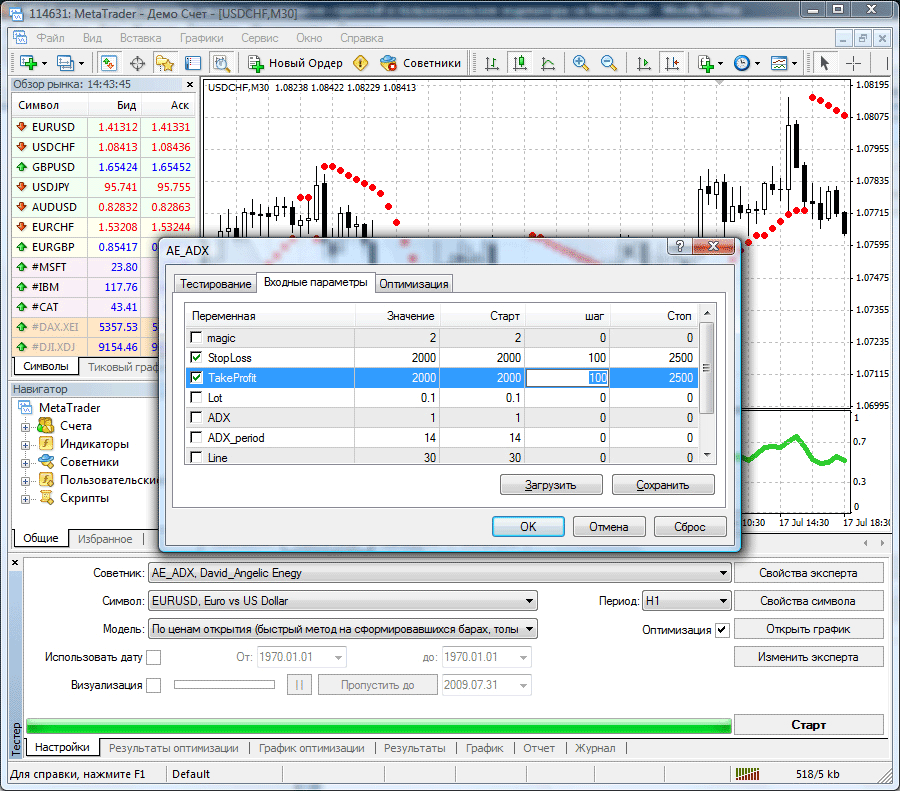Click the visualization speed slider
Screen dimensions: 900x791
[x=224, y=684]
